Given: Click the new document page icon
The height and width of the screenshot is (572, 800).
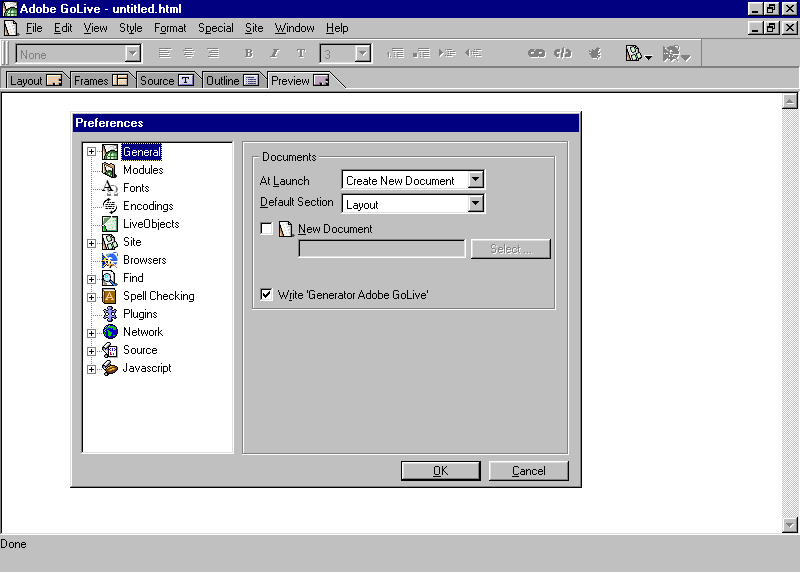Looking at the screenshot, I should click(x=286, y=229).
